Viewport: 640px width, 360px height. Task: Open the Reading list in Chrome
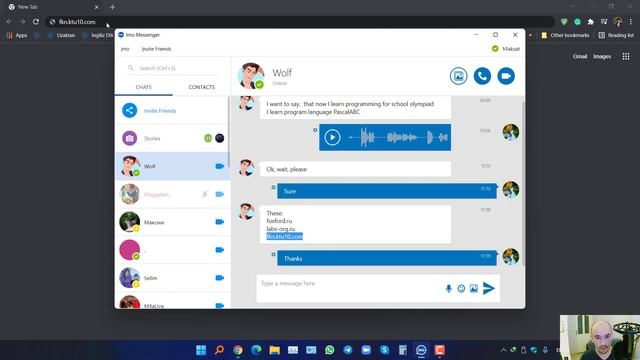tap(616, 36)
